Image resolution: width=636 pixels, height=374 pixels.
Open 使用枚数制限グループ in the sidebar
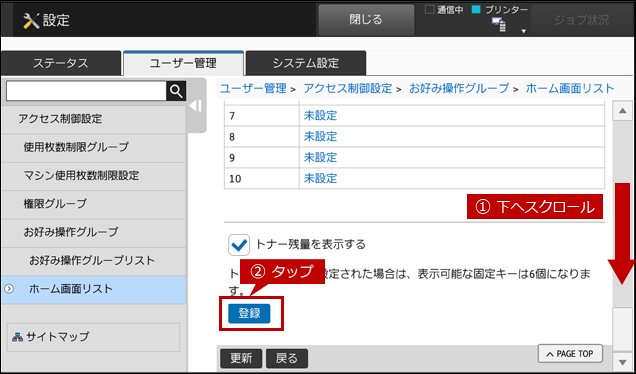[x=94, y=147]
